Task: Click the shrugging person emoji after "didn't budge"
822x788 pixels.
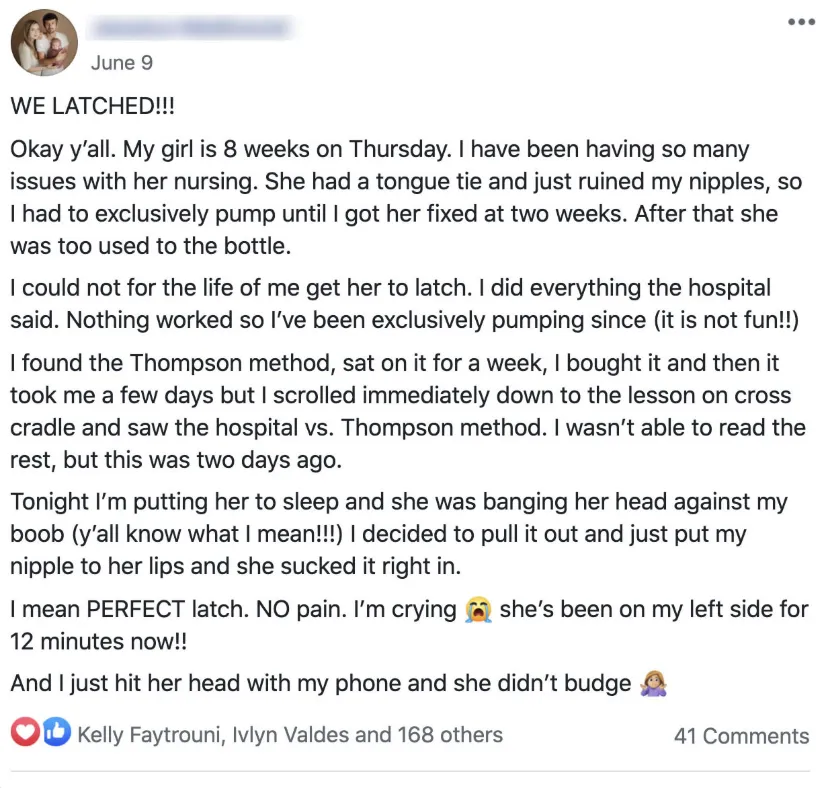Action: tap(653, 684)
